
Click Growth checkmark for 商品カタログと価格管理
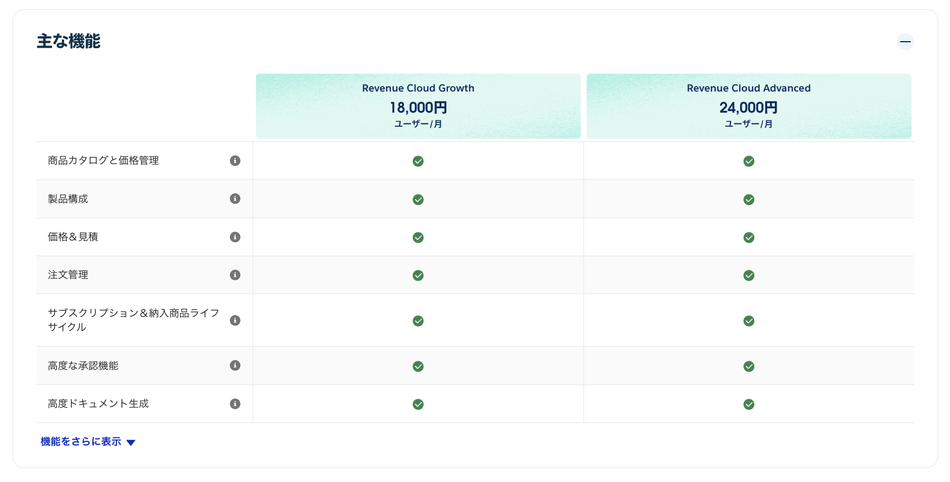click(418, 161)
